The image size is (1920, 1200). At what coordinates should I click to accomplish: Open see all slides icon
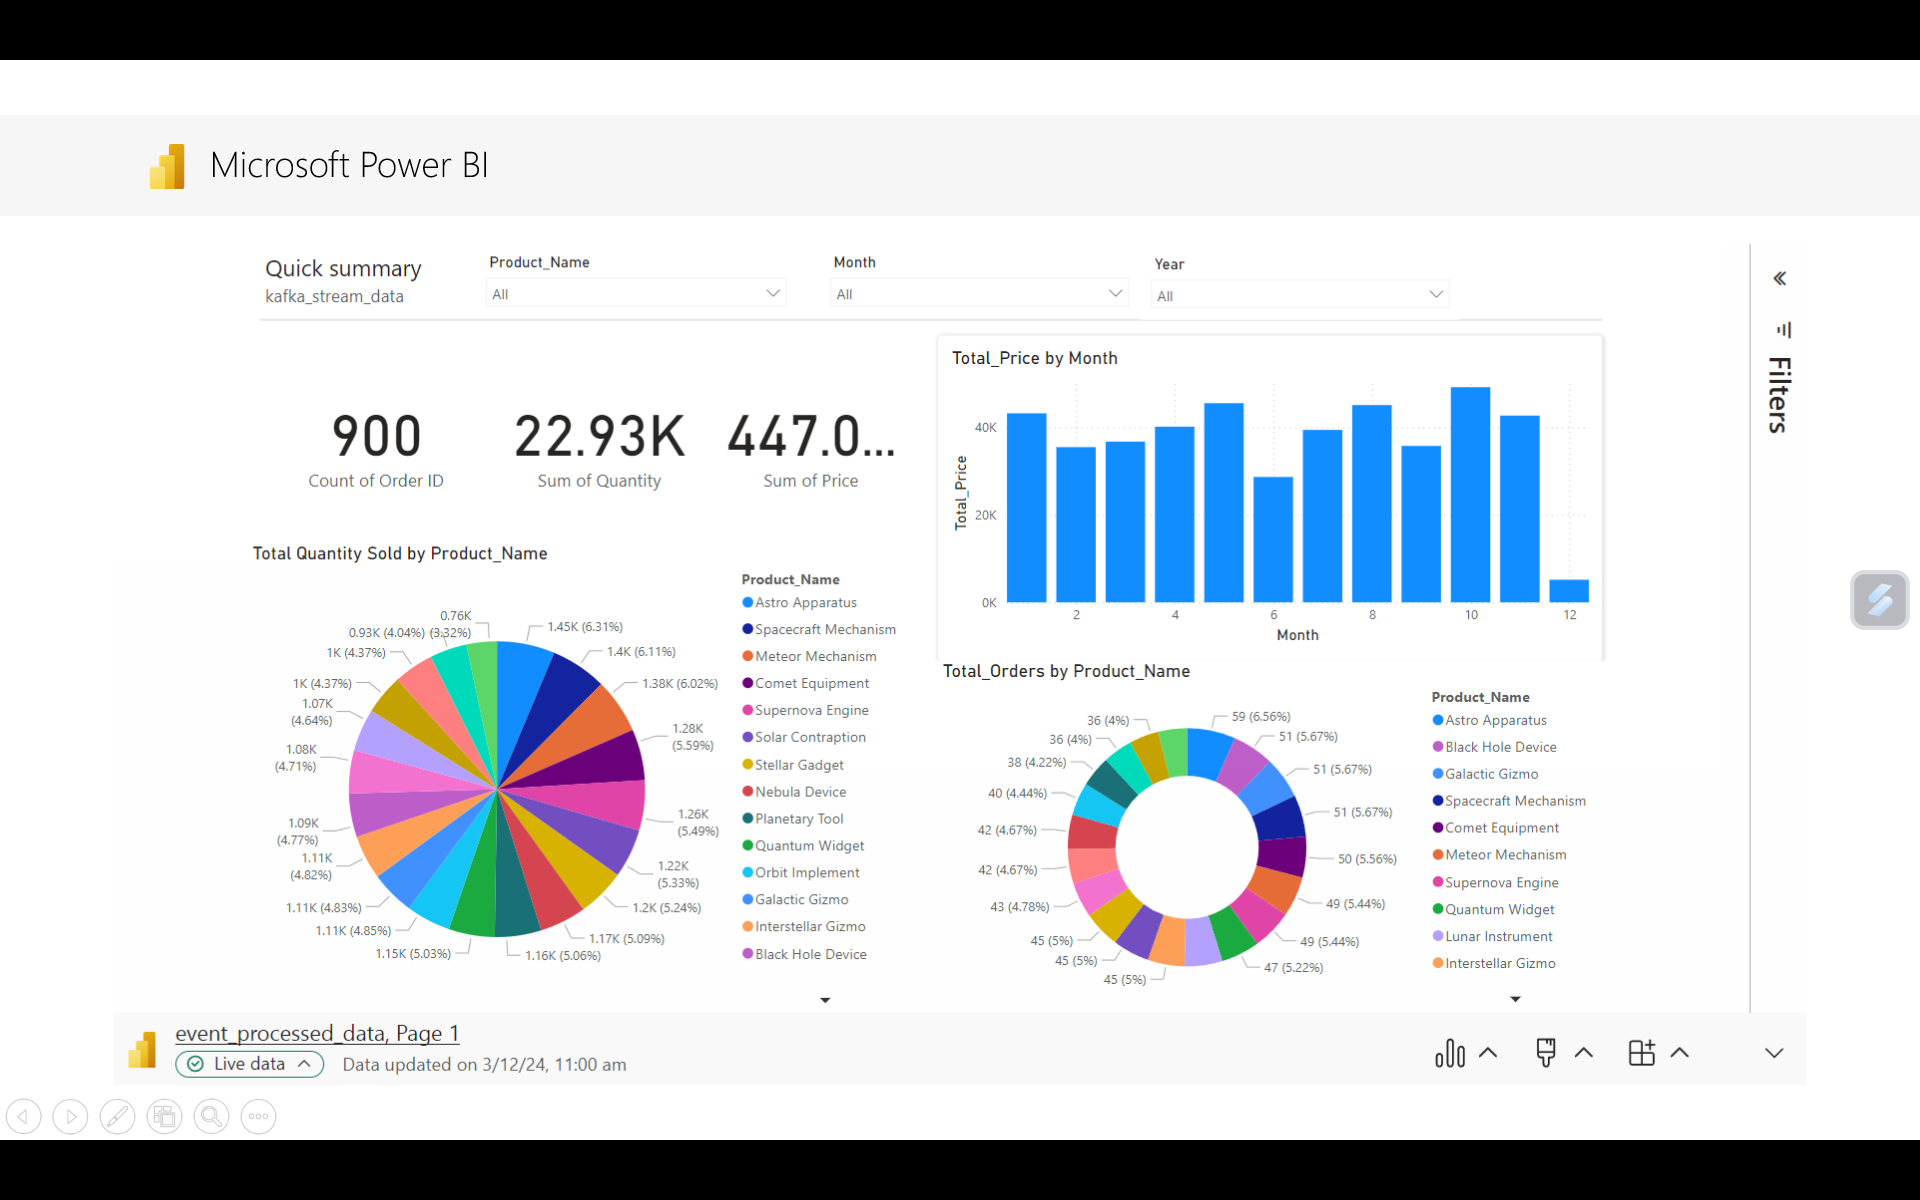pos(164,1116)
